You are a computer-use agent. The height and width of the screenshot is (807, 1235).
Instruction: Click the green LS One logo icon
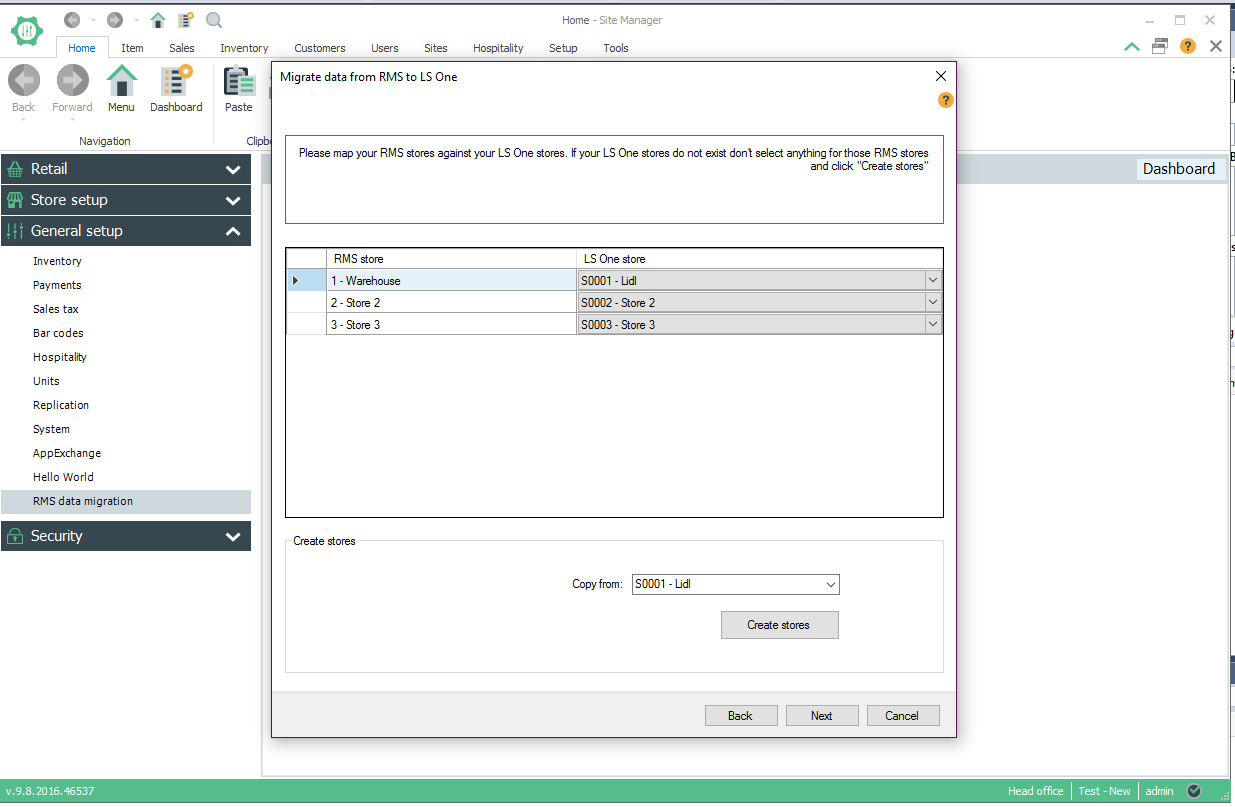(27, 29)
